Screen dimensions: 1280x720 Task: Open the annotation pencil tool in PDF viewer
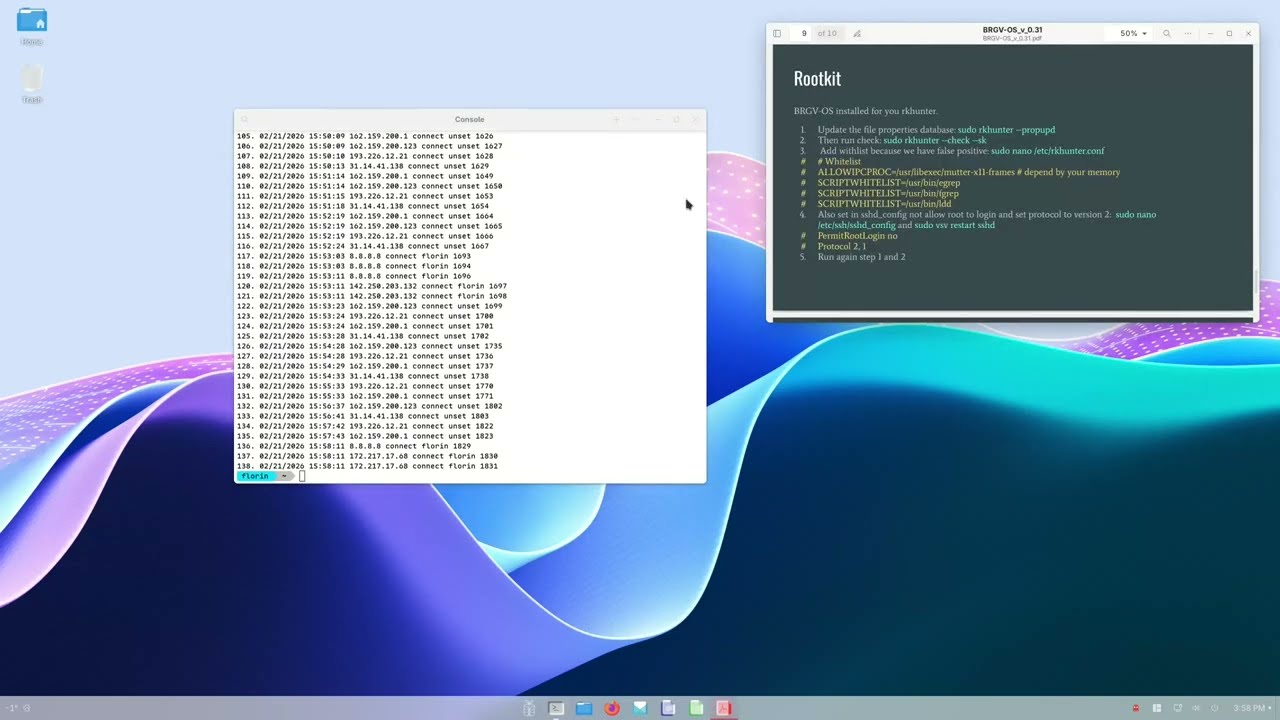(x=857, y=33)
